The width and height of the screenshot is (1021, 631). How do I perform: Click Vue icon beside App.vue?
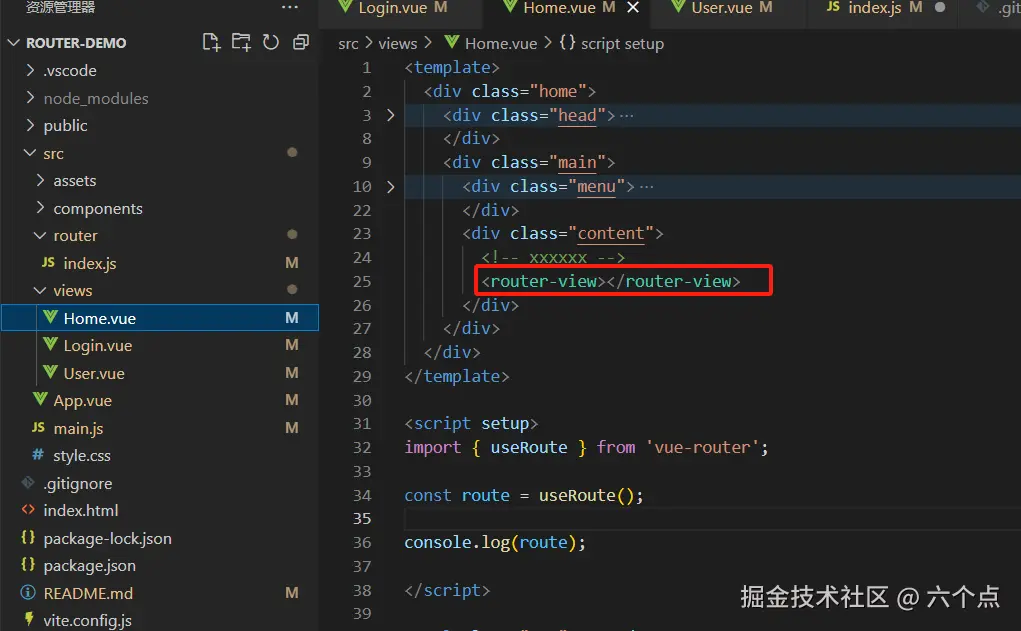[40, 399]
